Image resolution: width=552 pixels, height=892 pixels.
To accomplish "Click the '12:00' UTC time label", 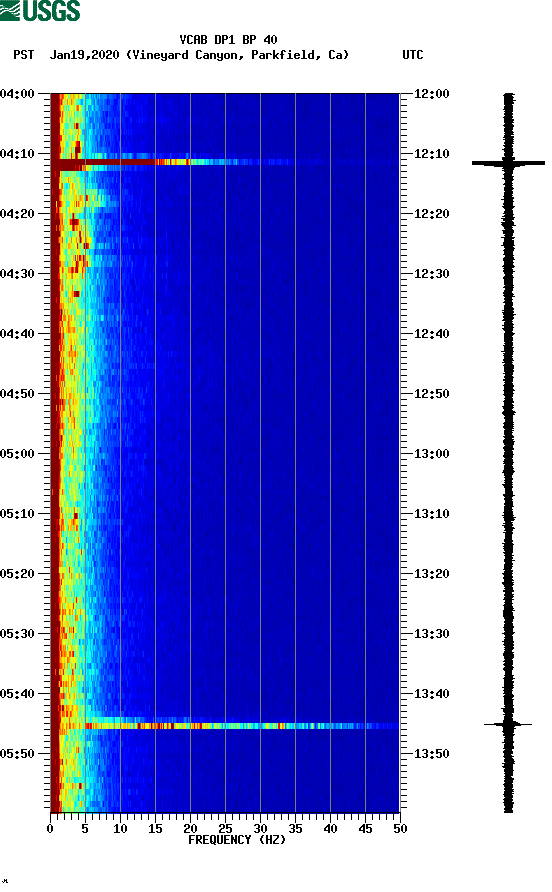I will [431, 94].
